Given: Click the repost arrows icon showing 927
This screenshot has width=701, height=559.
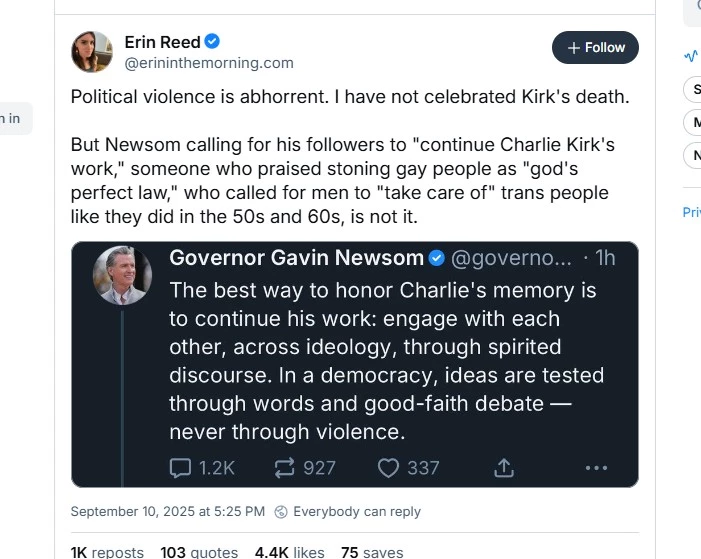Looking at the screenshot, I should click(283, 467).
